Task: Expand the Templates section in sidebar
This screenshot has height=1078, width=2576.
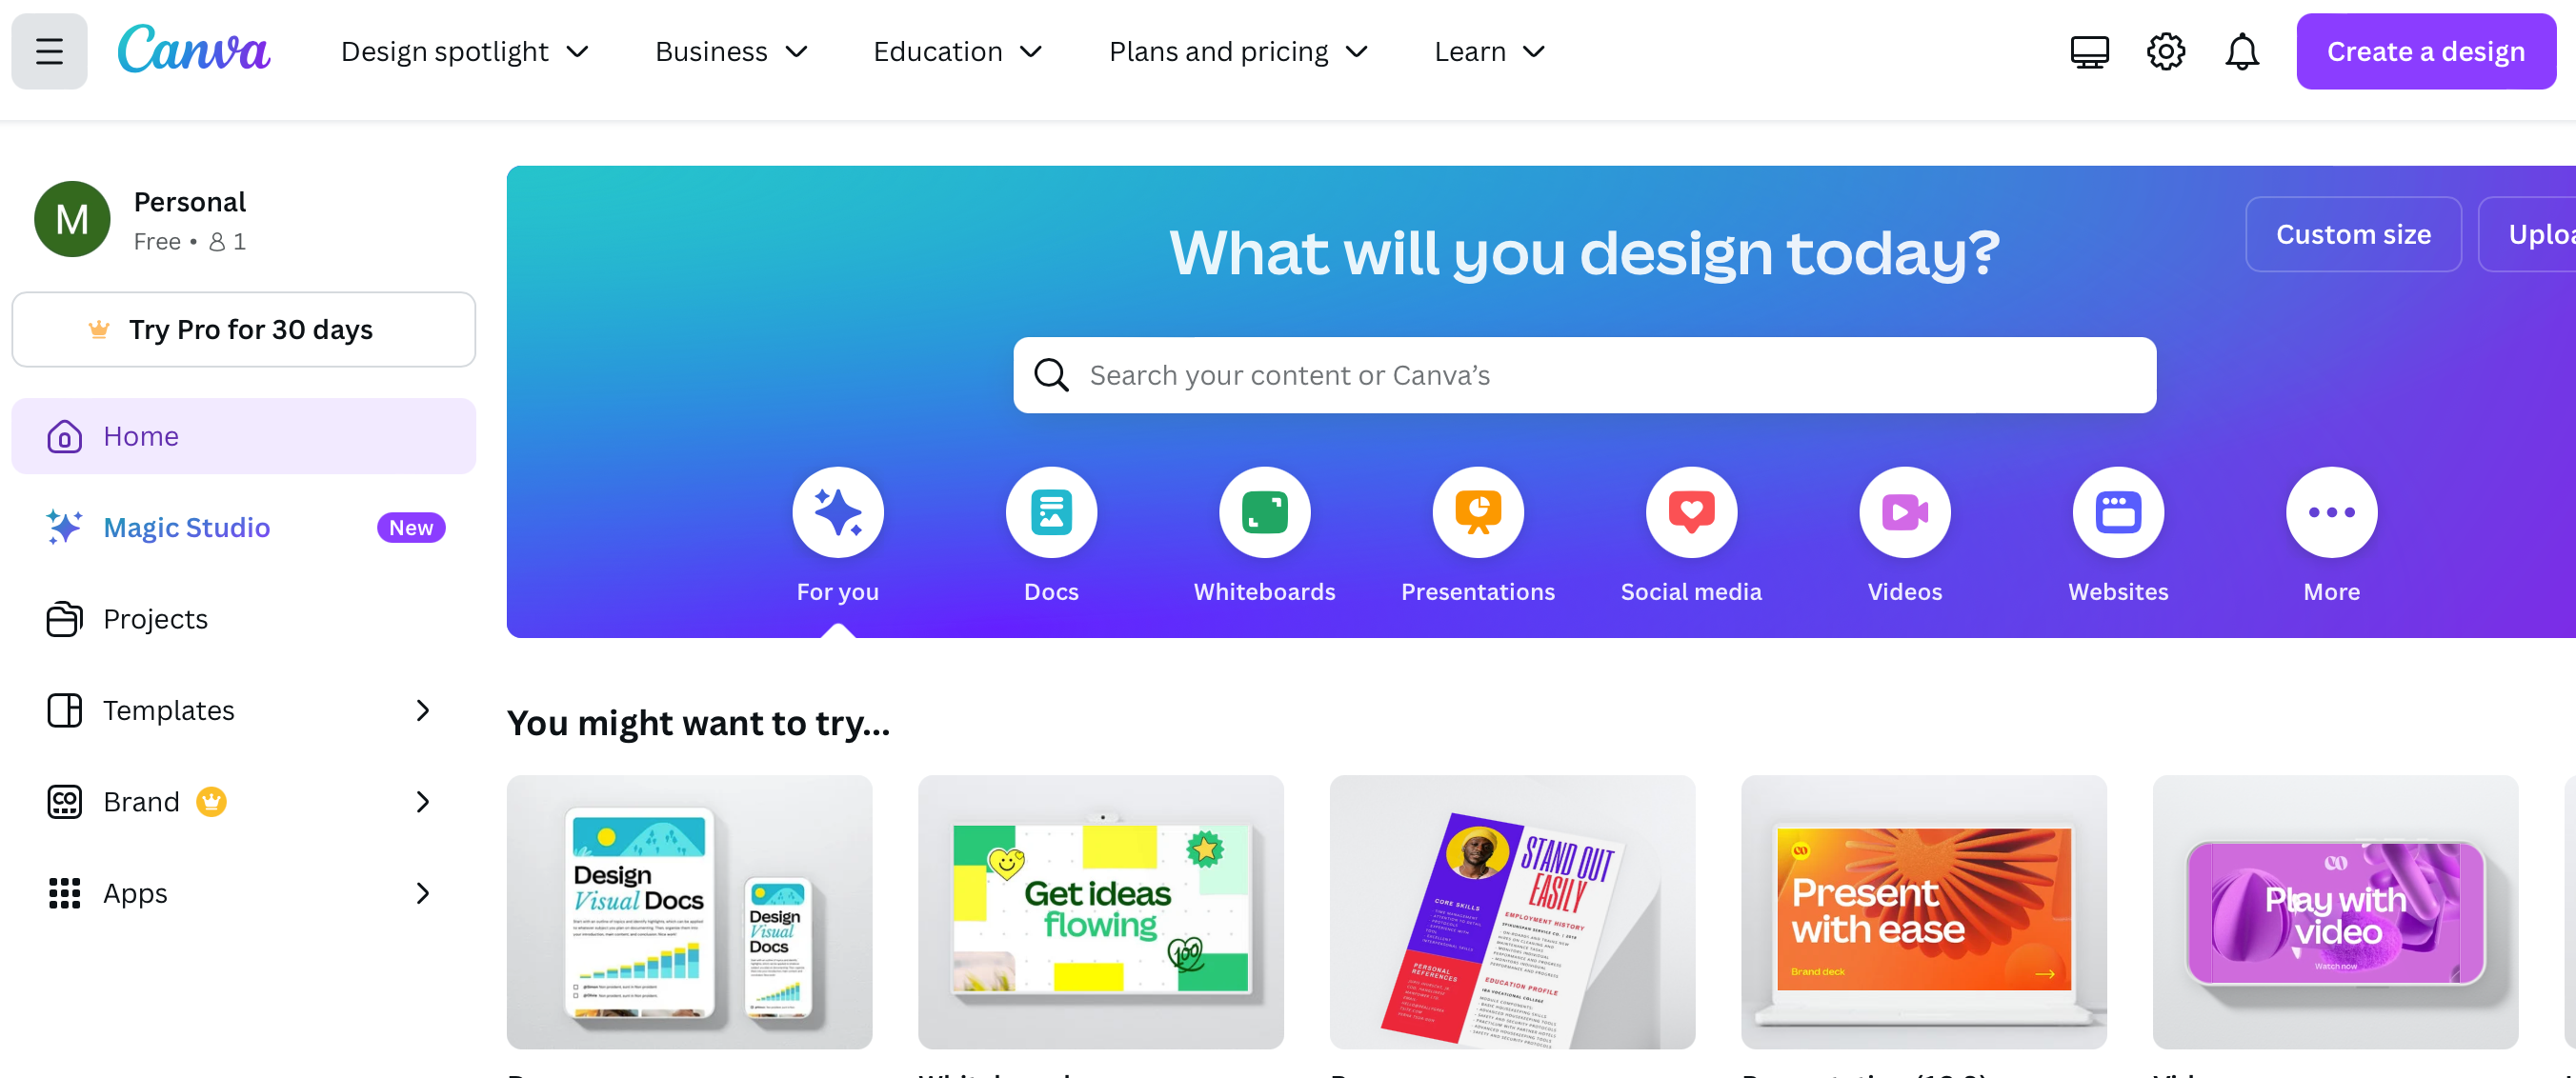Action: (422, 709)
